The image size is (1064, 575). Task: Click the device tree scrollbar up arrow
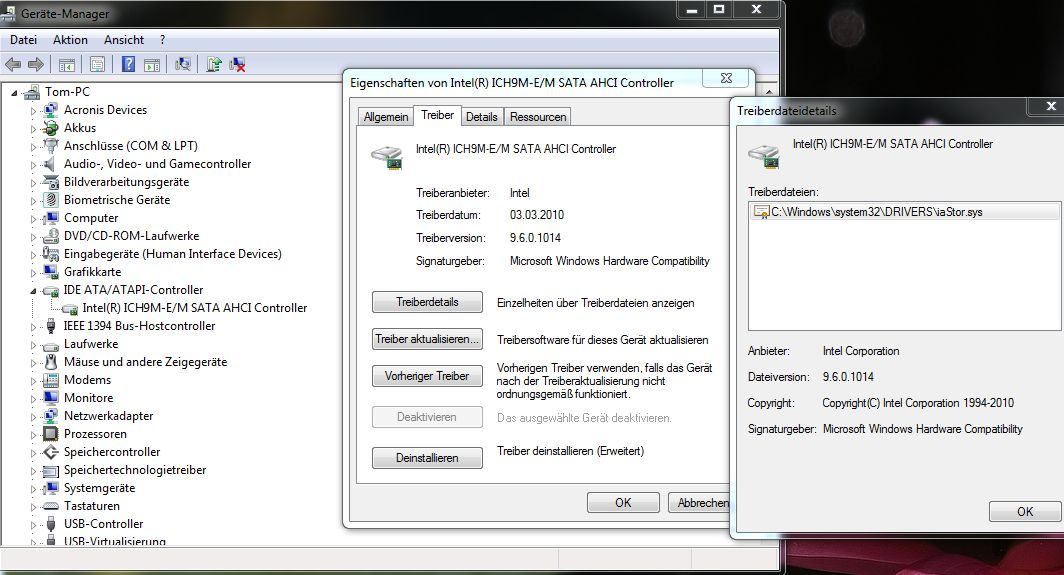(x=769, y=91)
